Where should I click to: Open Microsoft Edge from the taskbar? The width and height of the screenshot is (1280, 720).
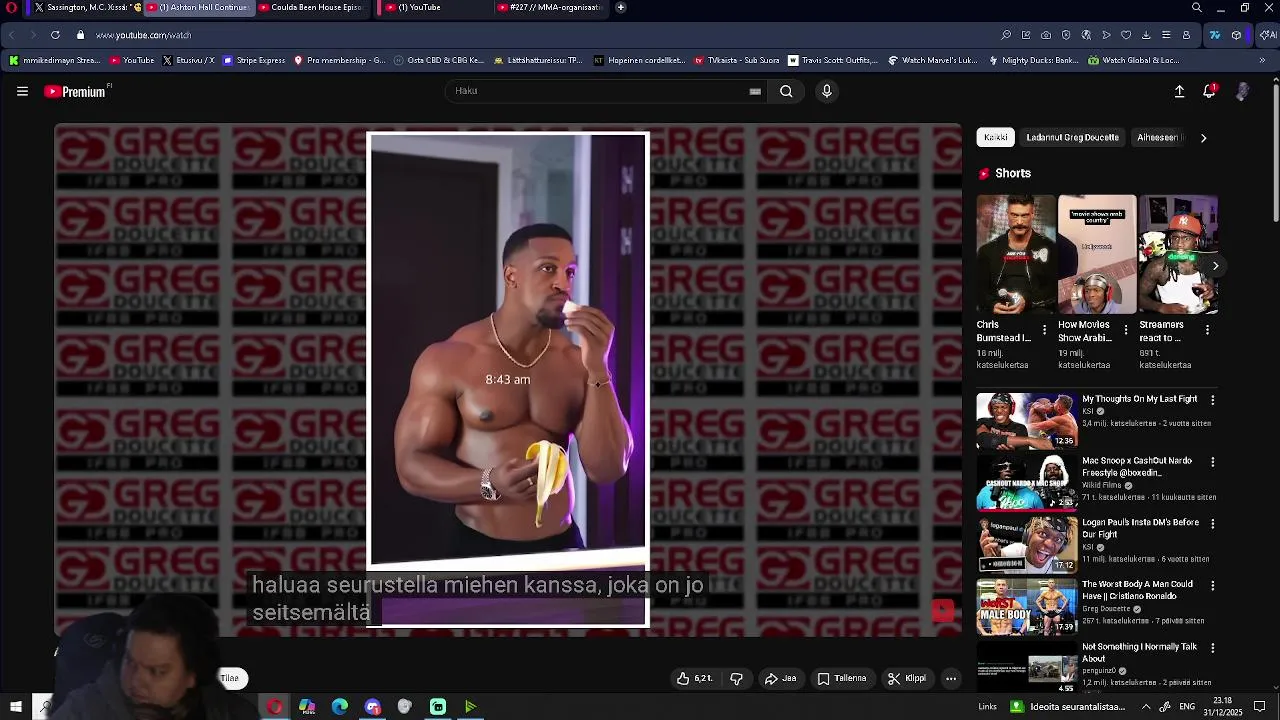340,707
